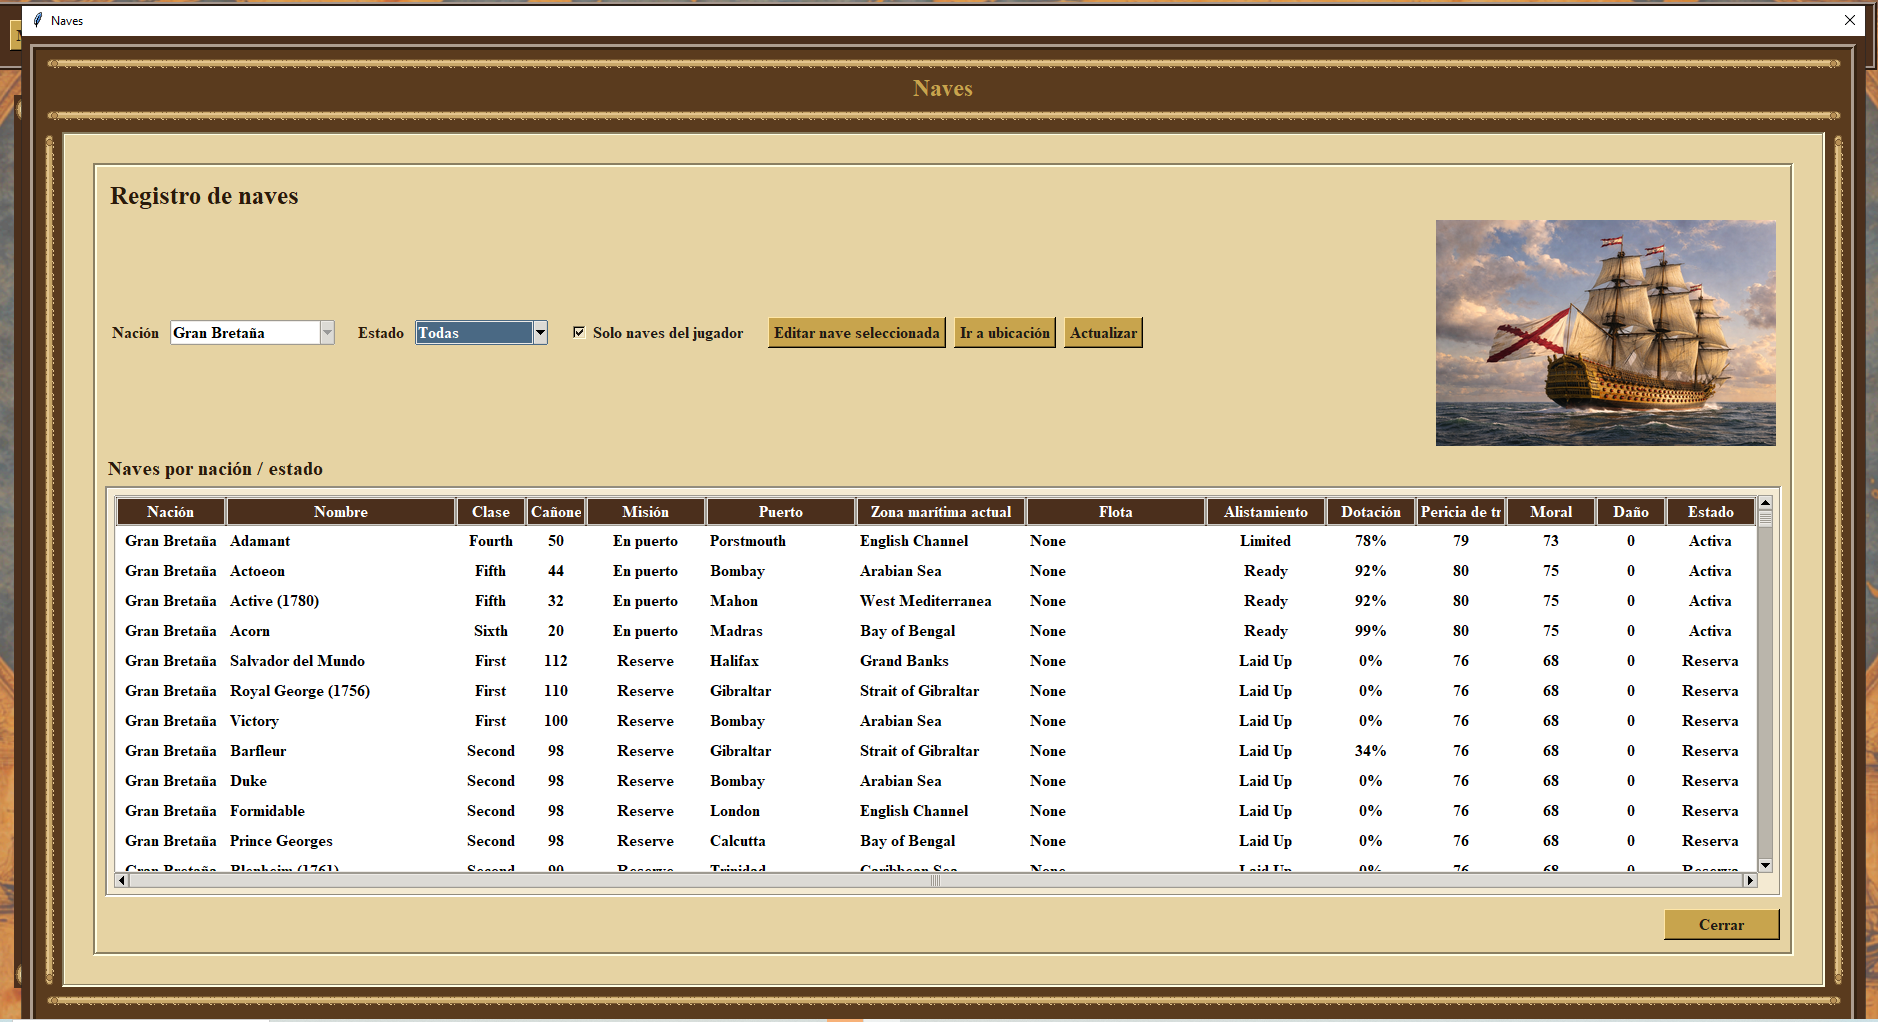This screenshot has height=1022, width=1878.
Task: Click Madras port cell
Action: pyautogui.click(x=736, y=631)
